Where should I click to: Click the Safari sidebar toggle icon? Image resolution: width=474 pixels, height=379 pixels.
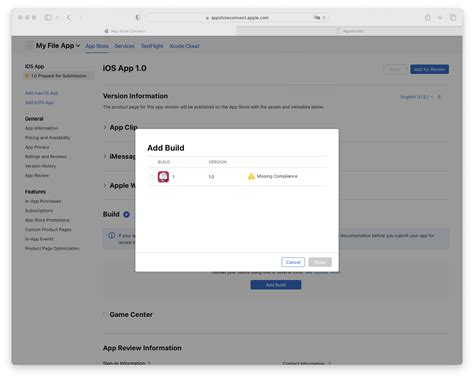click(48, 17)
